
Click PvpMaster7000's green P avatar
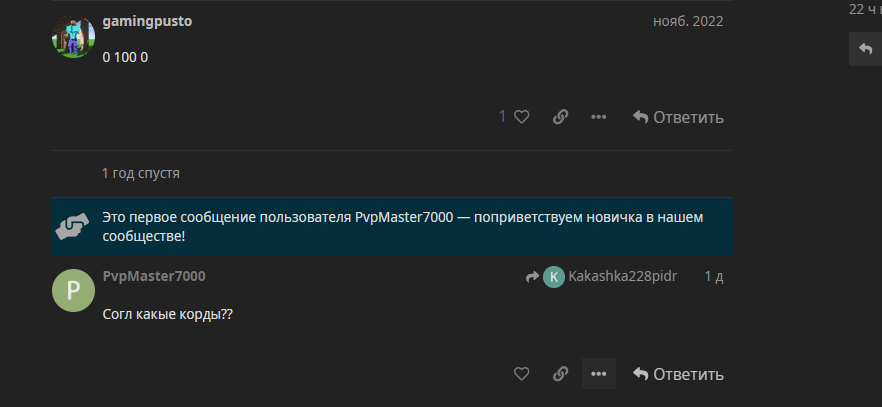[73, 290]
